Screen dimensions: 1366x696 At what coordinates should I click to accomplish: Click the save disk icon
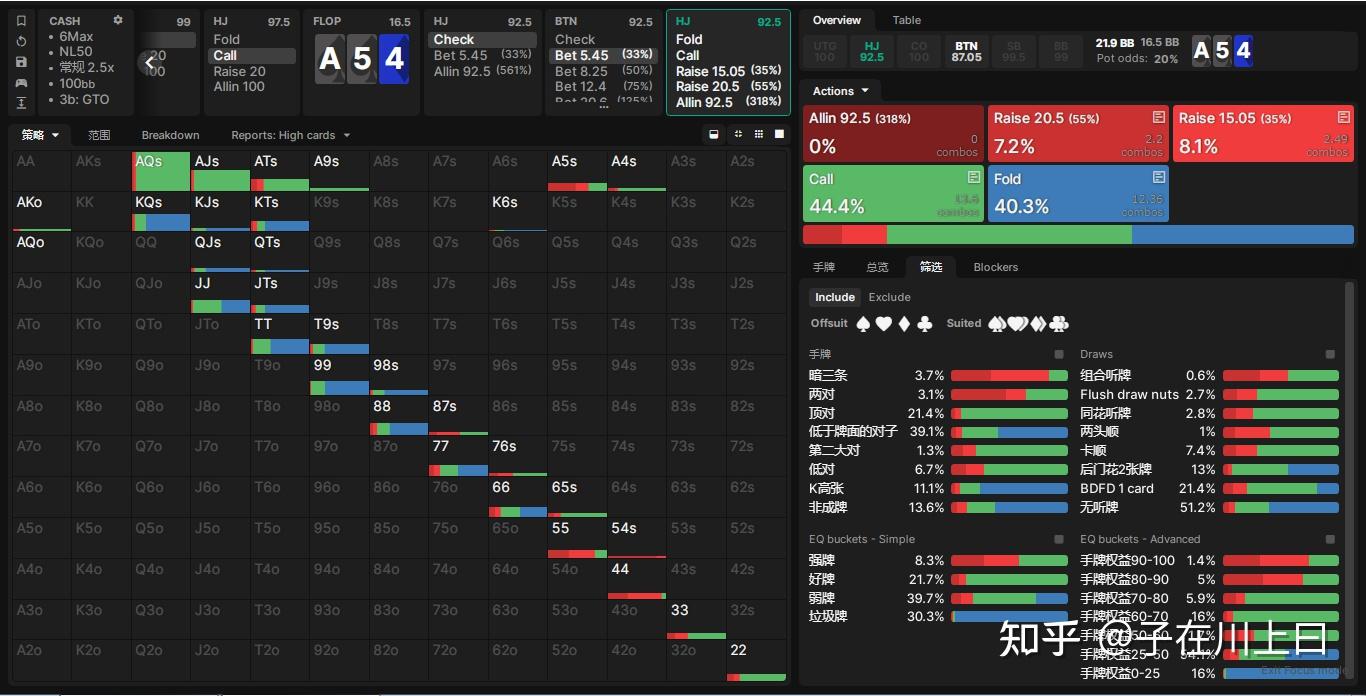click(x=21, y=62)
